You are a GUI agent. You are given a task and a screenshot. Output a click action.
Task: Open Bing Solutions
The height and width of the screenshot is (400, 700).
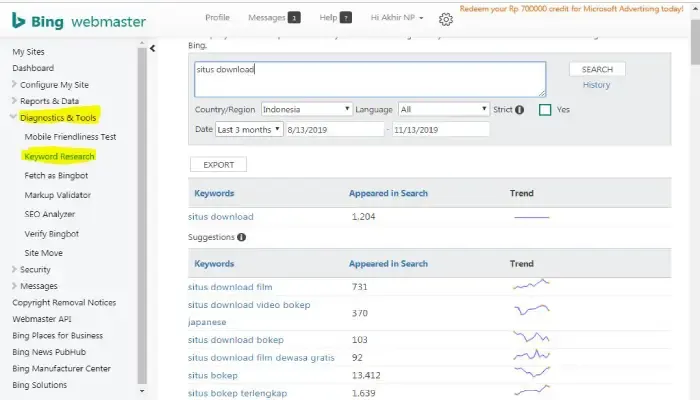39,385
